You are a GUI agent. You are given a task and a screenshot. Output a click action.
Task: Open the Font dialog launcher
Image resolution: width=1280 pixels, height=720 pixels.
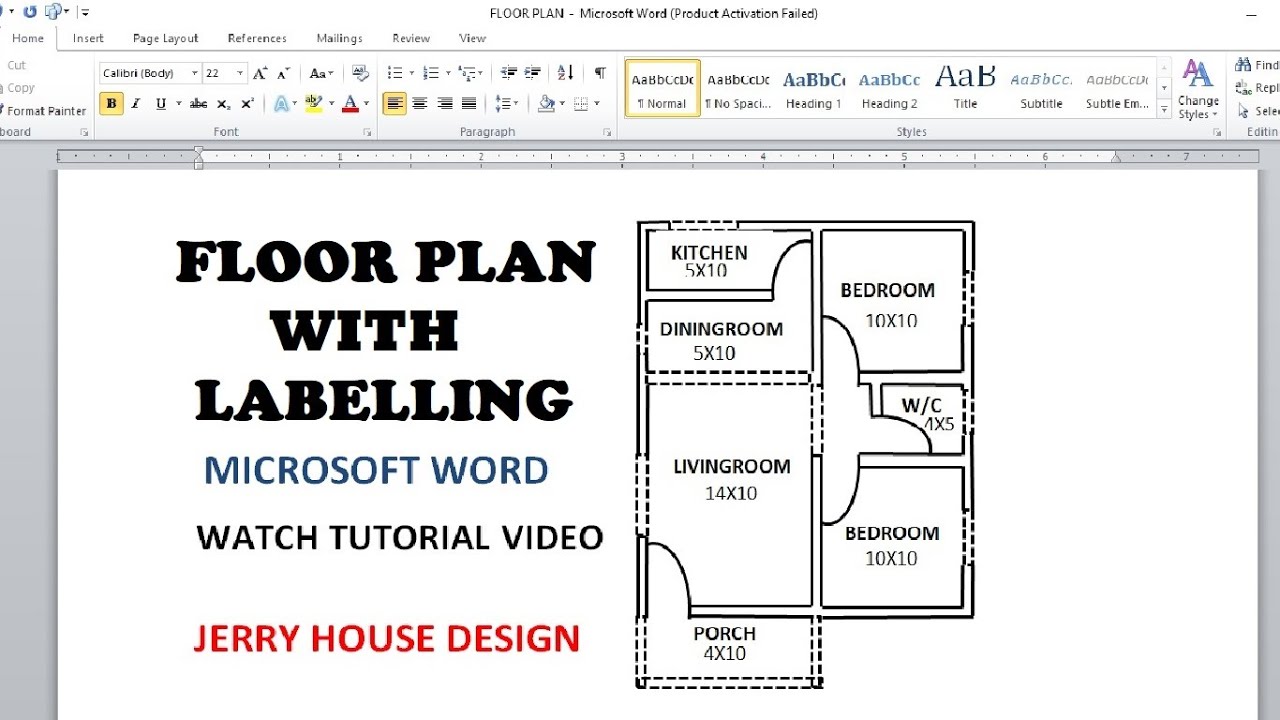(x=367, y=132)
